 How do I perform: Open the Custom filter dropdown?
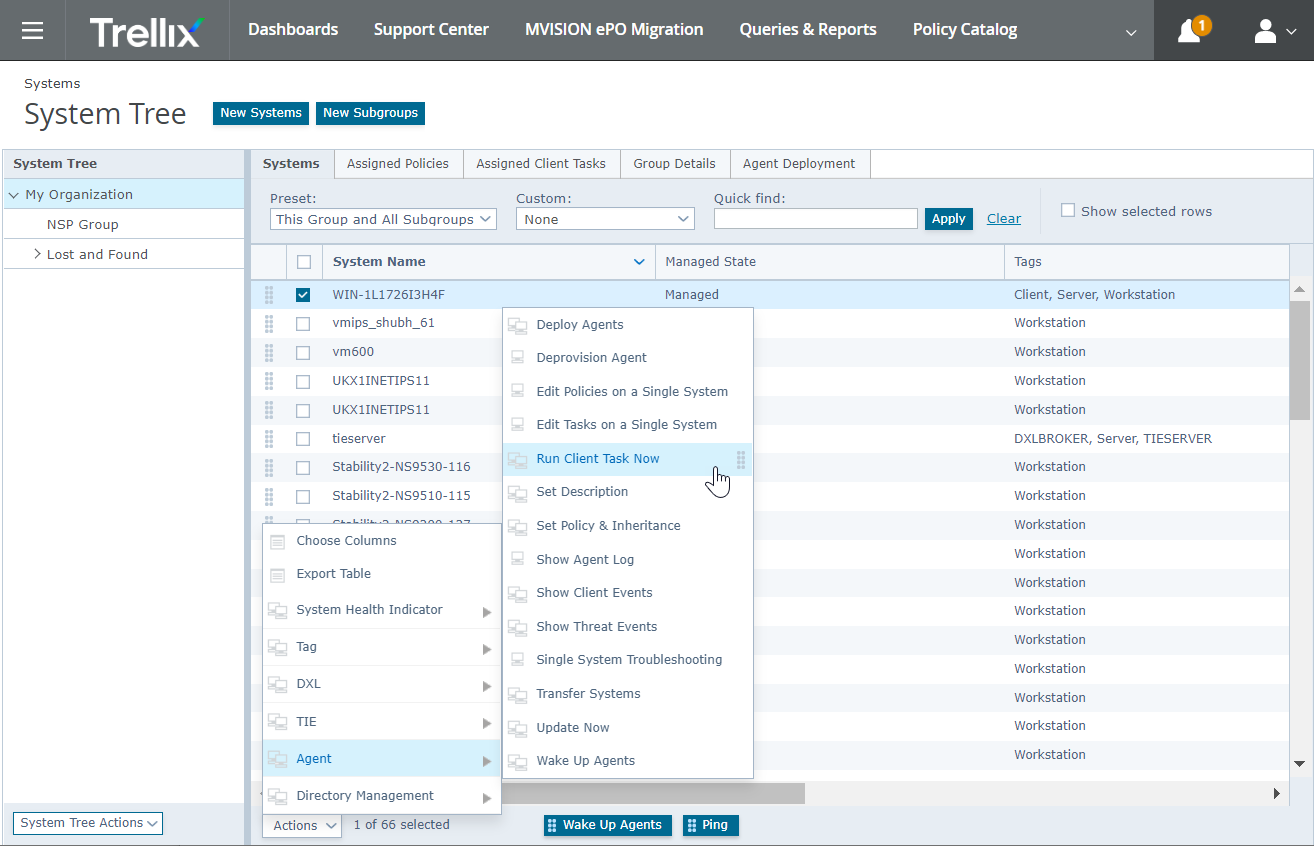605,219
